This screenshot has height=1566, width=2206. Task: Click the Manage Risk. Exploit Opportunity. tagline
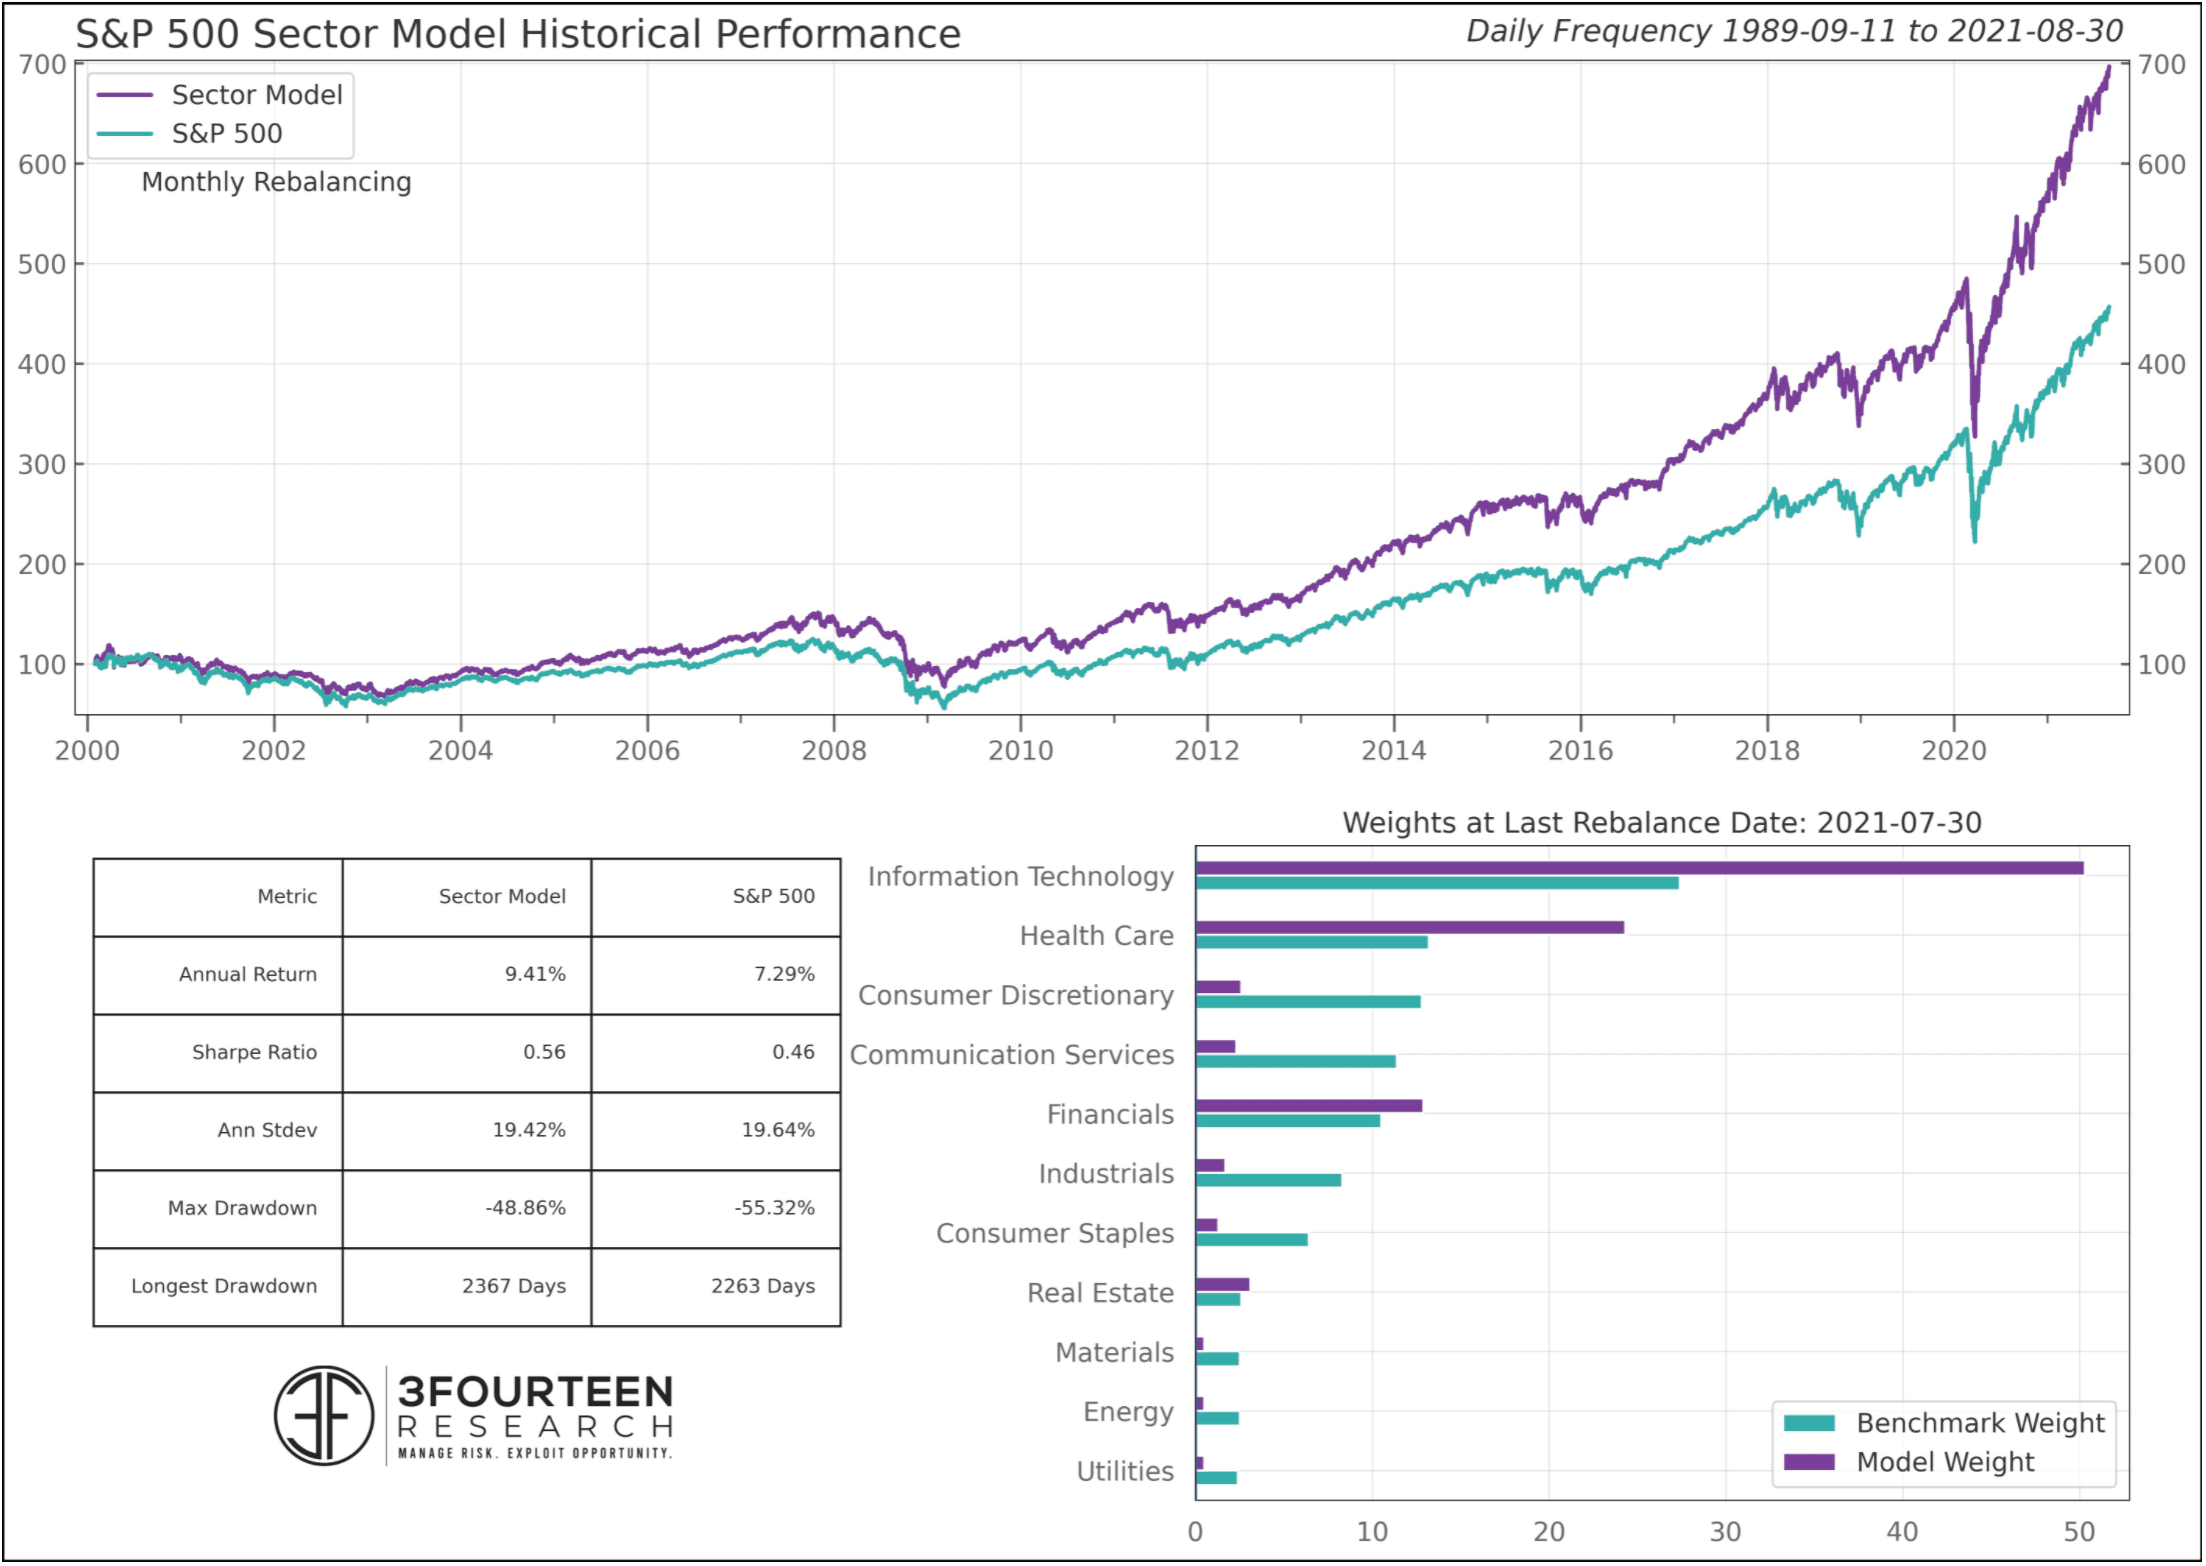(535, 1453)
